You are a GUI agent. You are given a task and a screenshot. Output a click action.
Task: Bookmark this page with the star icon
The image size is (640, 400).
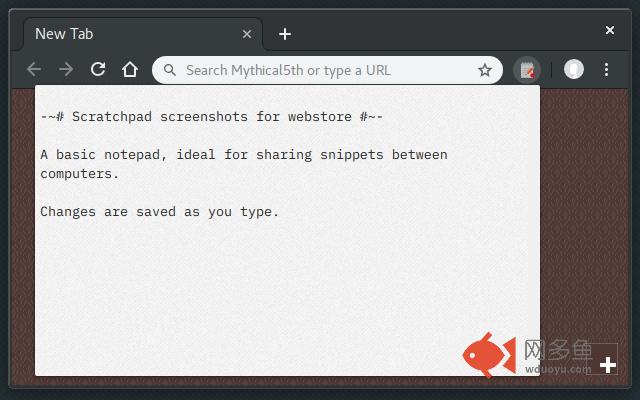[x=485, y=70]
